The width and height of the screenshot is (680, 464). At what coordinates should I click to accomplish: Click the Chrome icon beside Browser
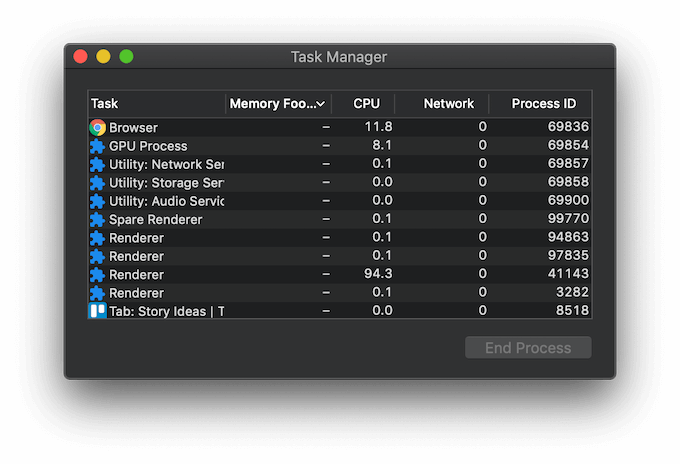(x=98, y=127)
